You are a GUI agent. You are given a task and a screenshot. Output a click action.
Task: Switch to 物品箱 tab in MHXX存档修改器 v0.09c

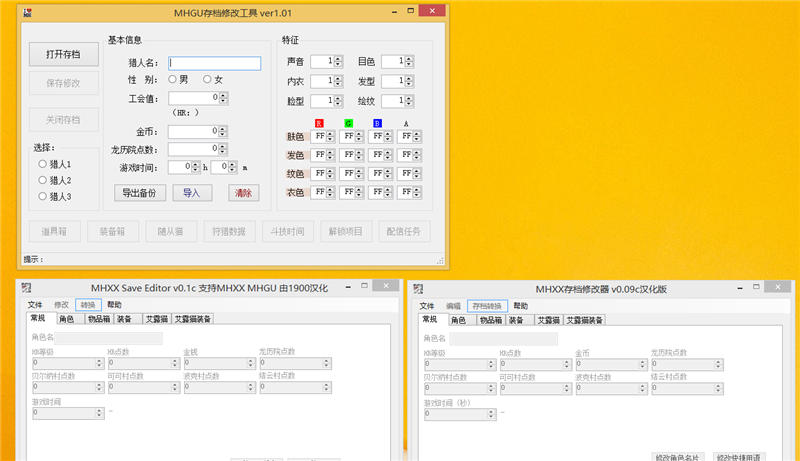[x=491, y=320]
